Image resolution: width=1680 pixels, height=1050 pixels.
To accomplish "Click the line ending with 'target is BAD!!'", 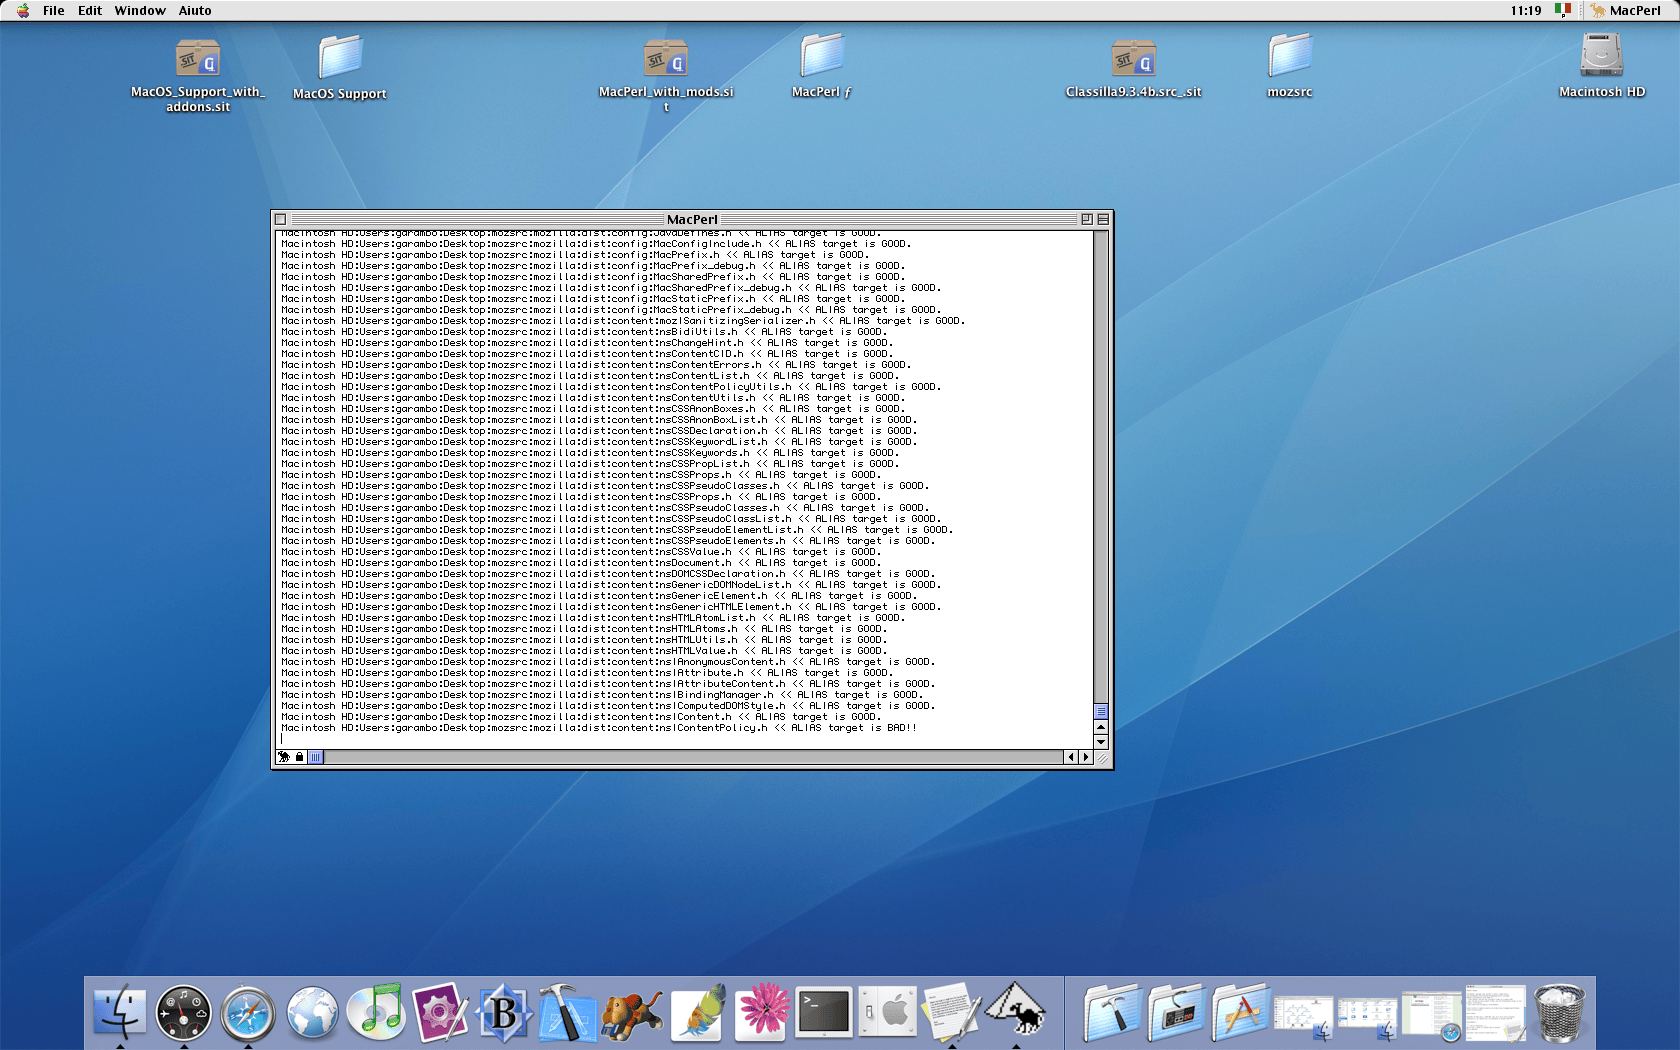I will 598,728.
